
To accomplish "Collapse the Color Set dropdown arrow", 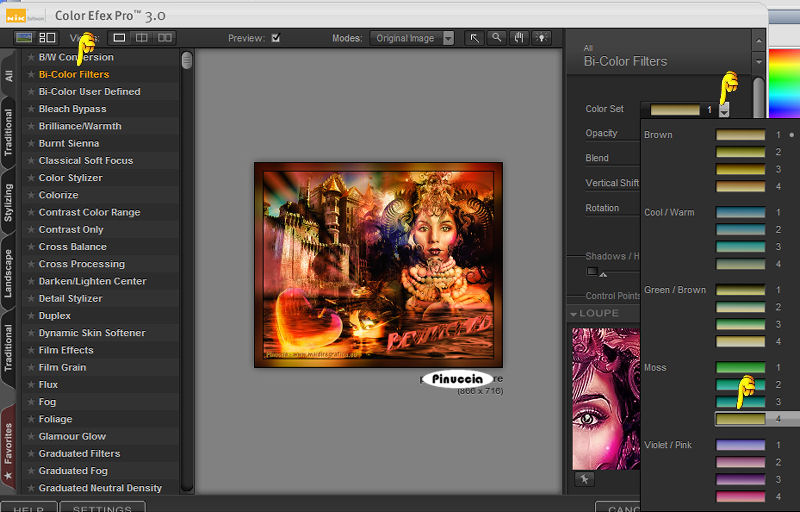I will pyautogui.click(x=724, y=110).
